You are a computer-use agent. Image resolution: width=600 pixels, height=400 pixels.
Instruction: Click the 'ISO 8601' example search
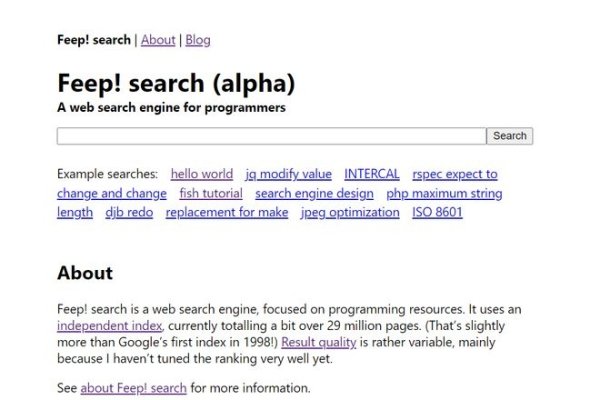click(437, 212)
